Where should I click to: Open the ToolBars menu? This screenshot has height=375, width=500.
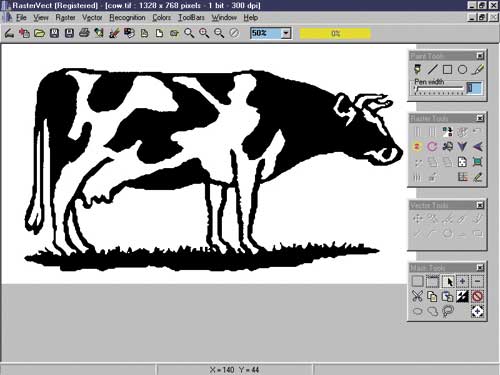[191, 17]
